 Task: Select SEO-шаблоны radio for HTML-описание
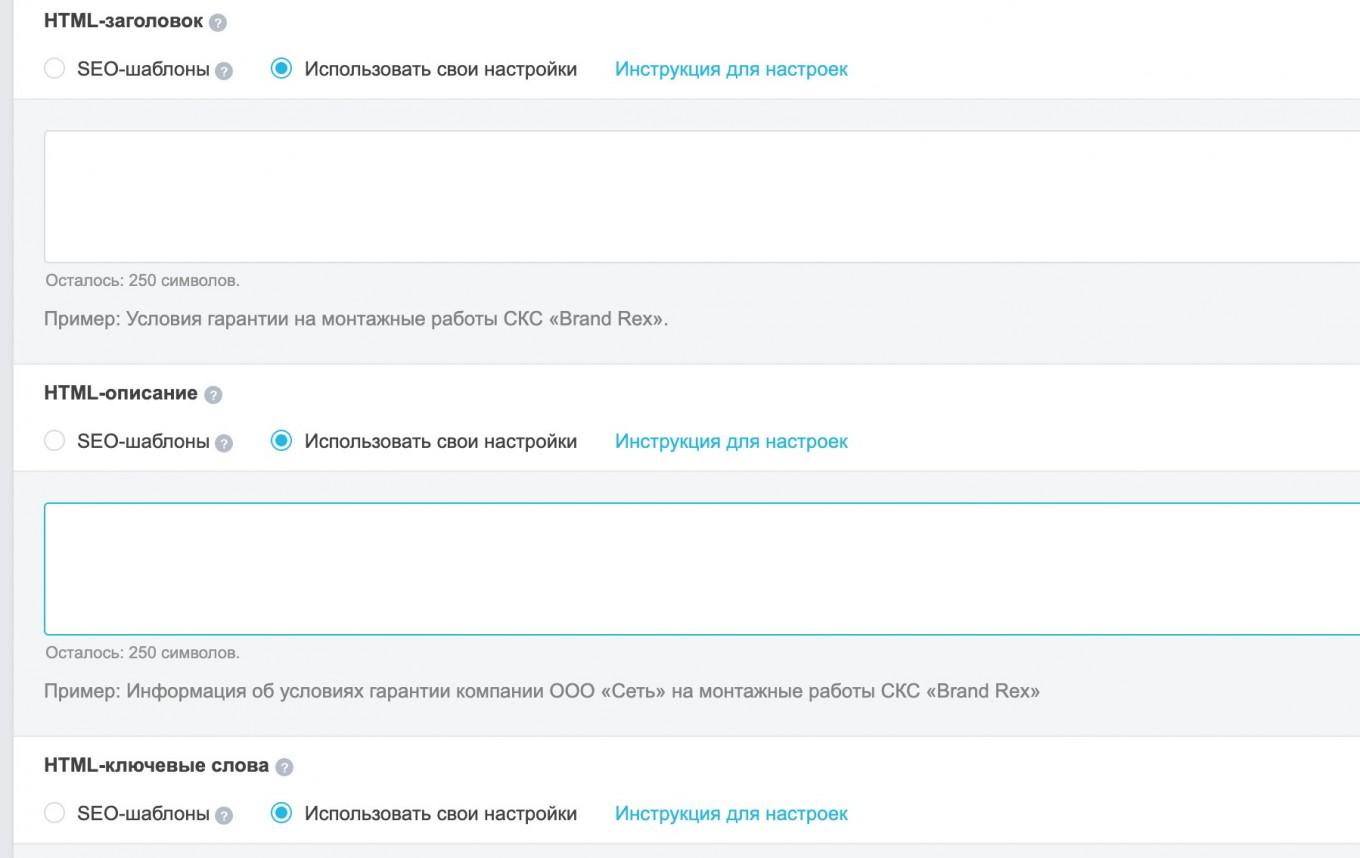click(x=55, y=441)
